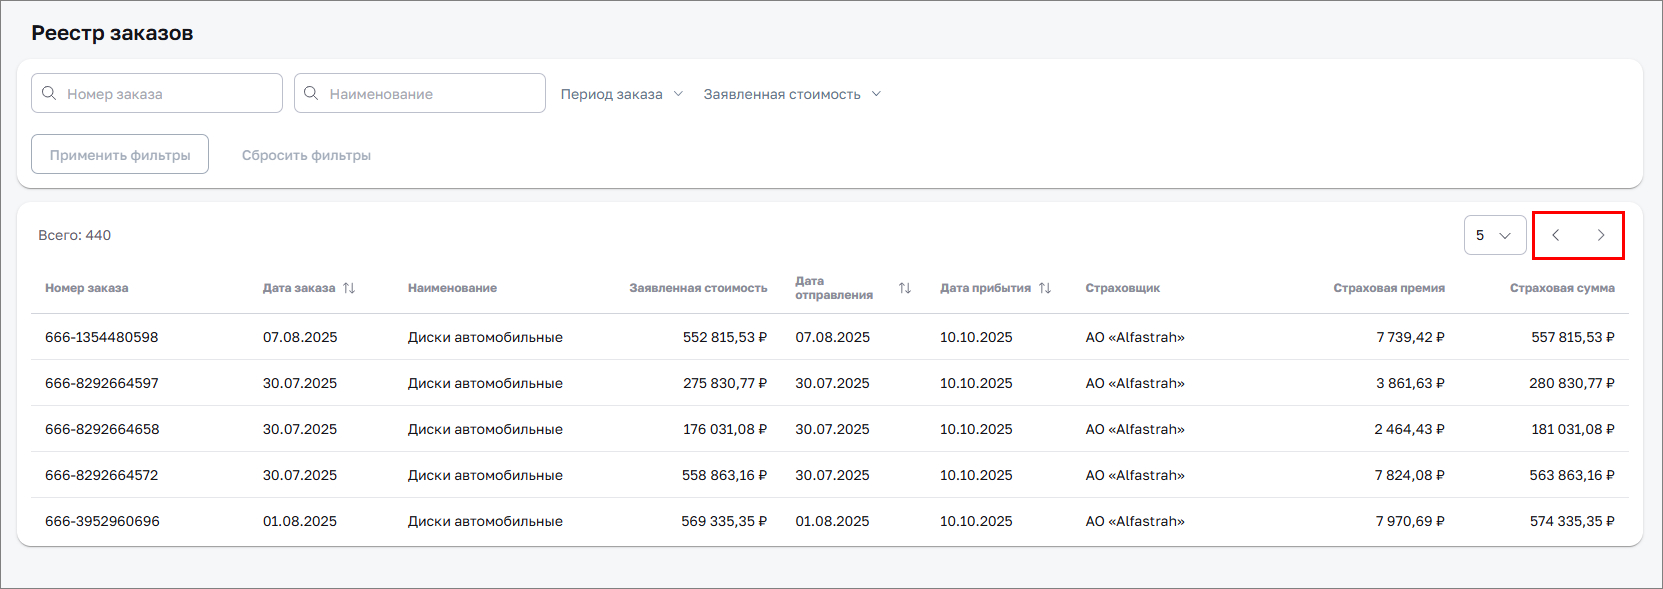Sort by Дата отправления column arrows
This screenshot has width=1663, height=589.
point(904,288)
